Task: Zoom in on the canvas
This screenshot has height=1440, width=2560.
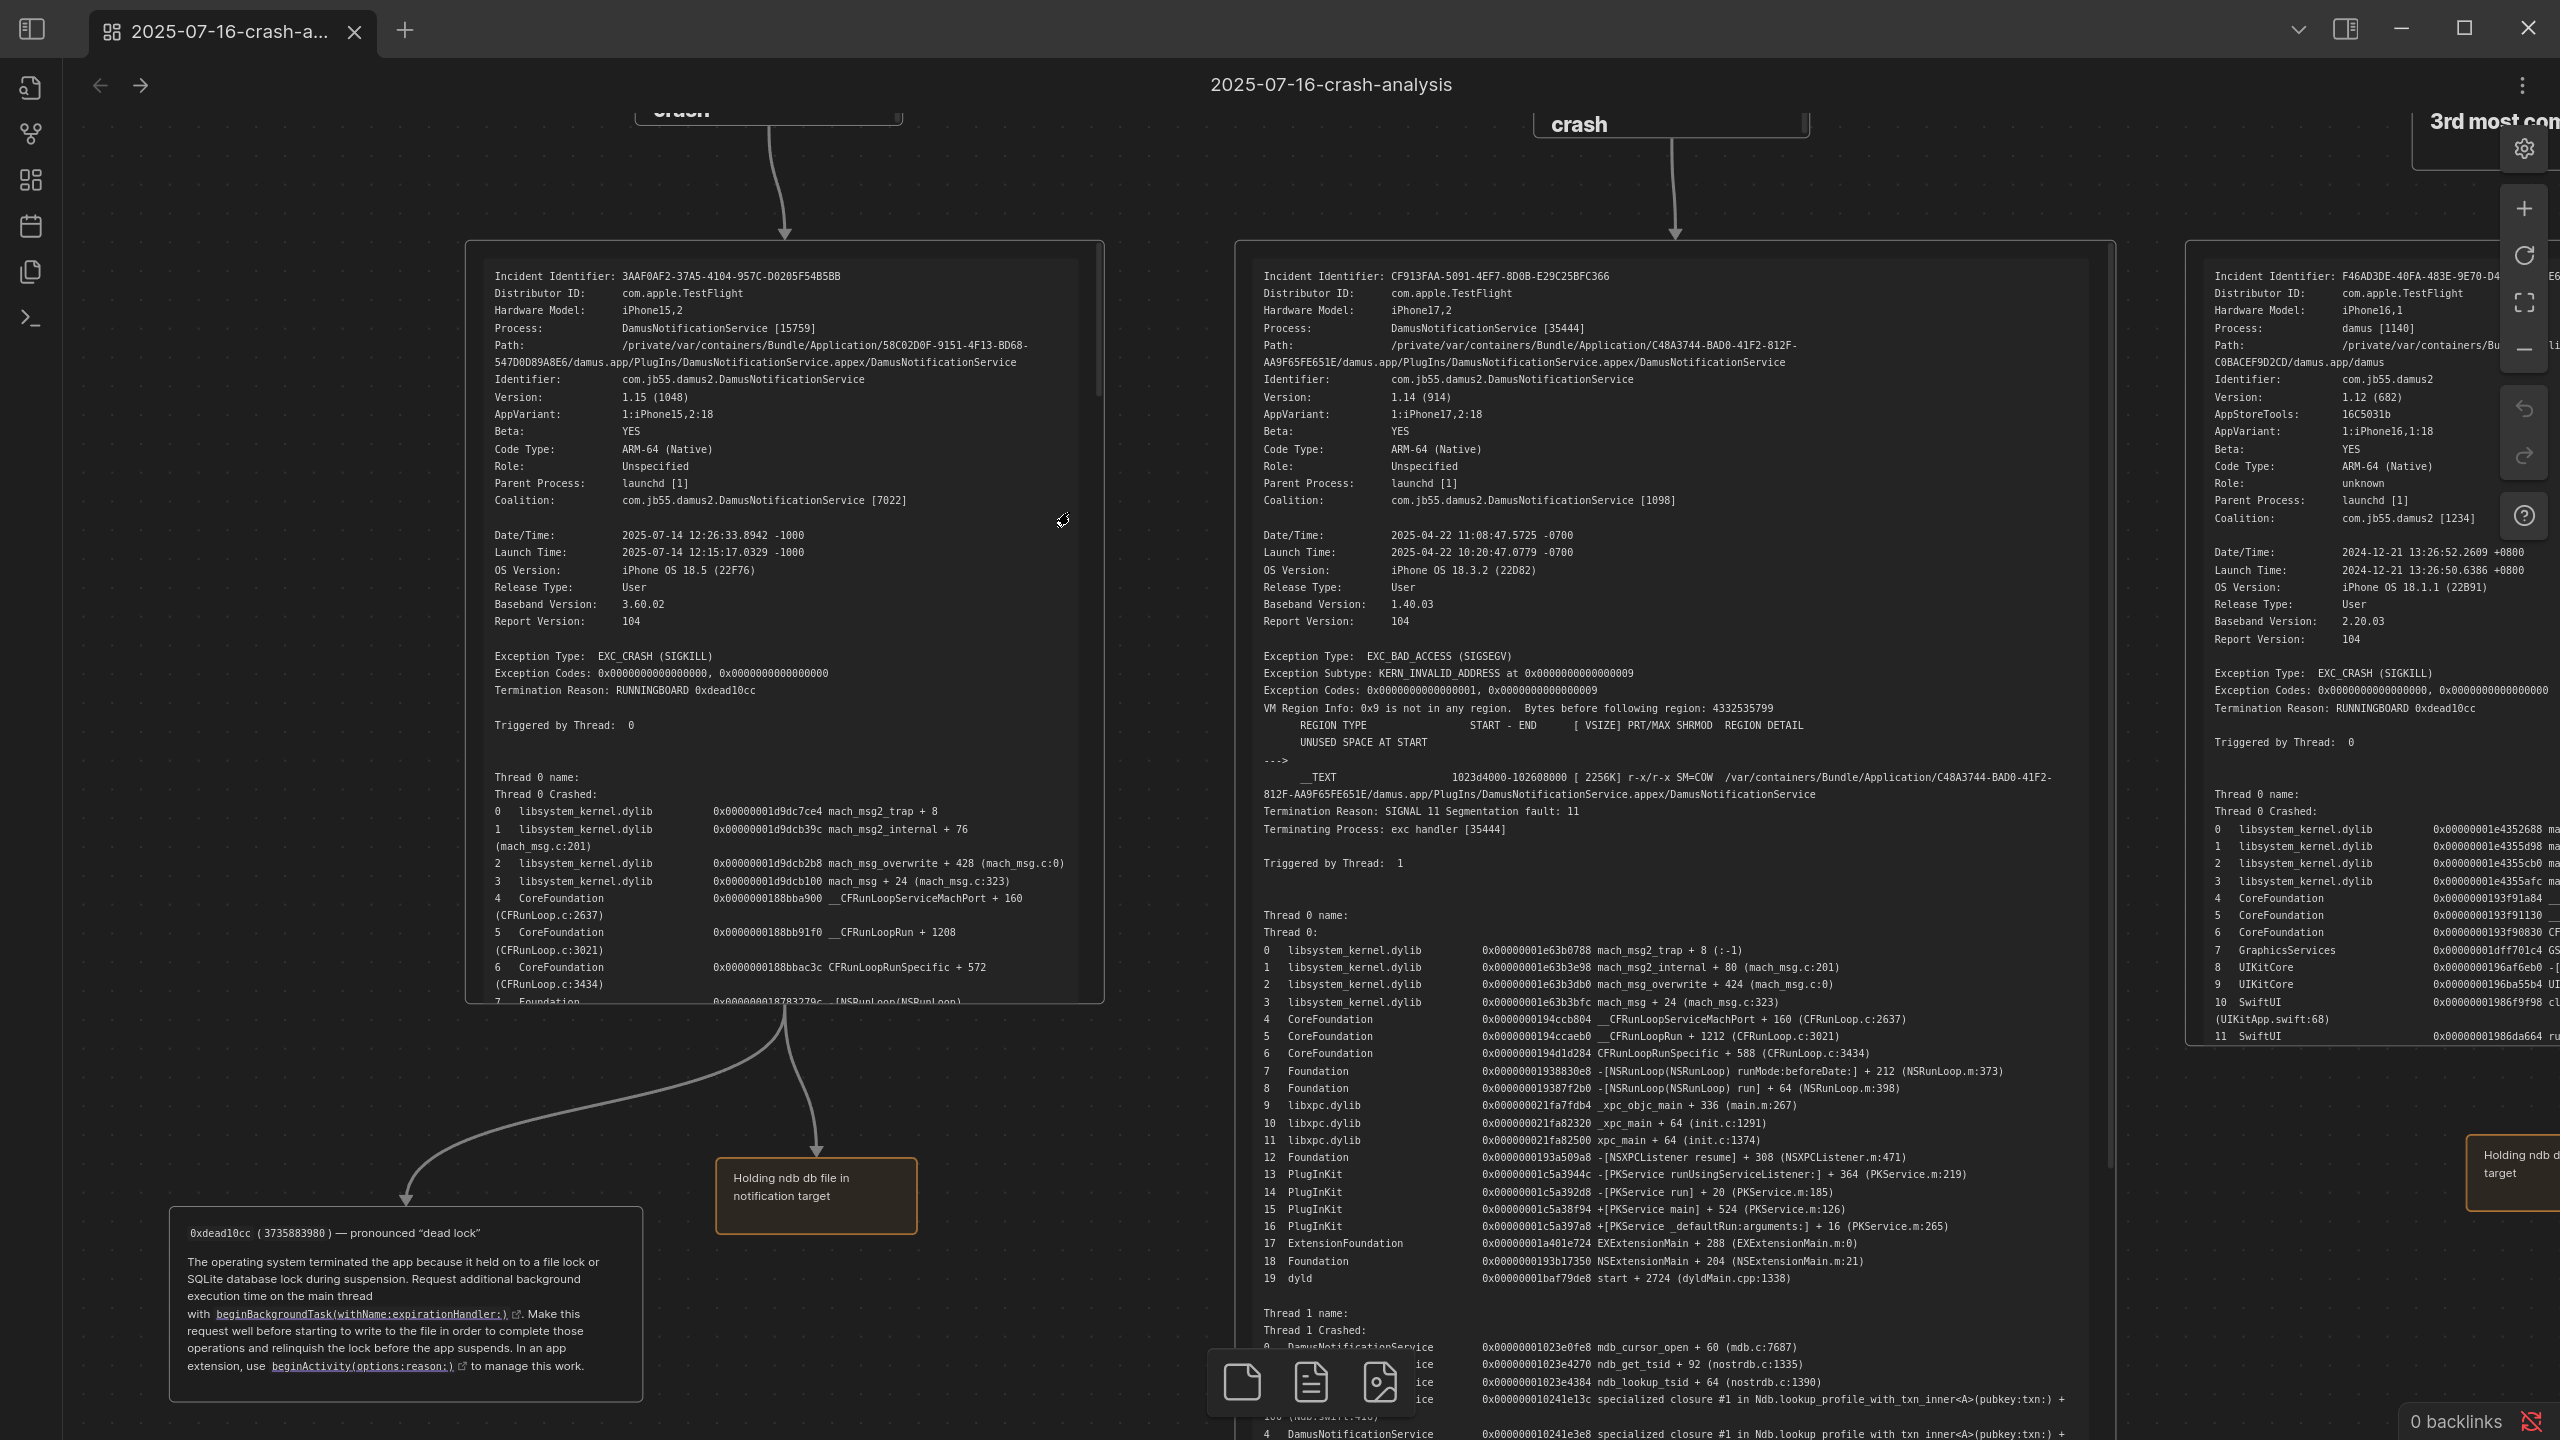Action: [2524, 209]
